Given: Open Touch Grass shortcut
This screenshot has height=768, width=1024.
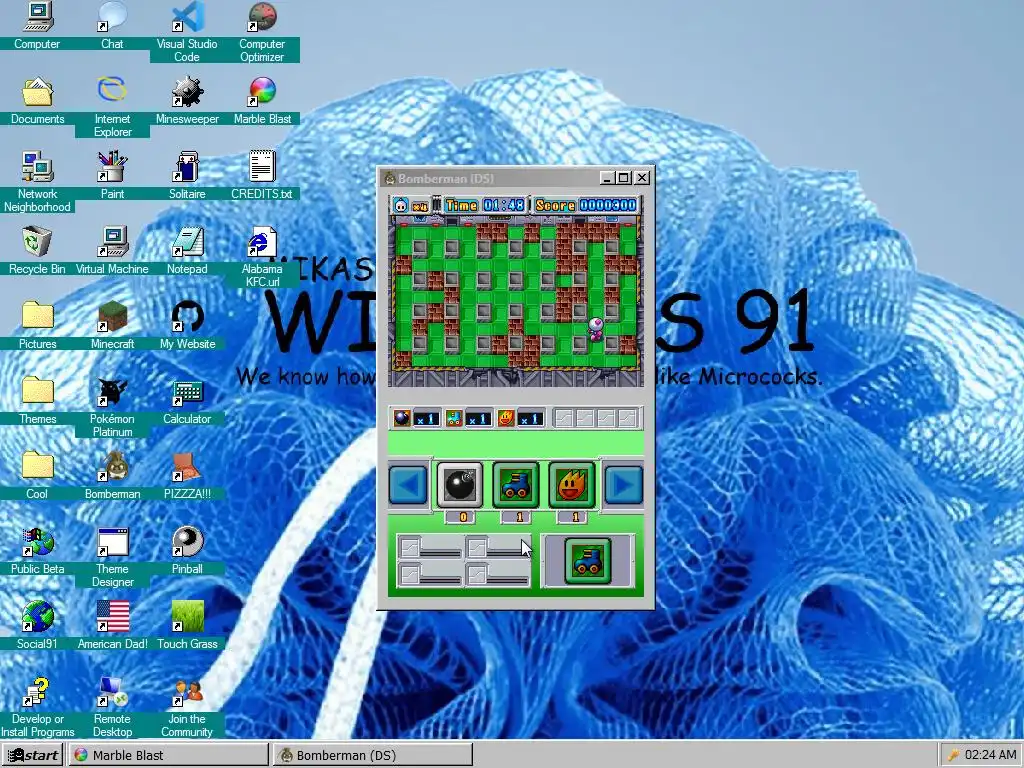Looking at the screenshot, I should coord(187,626).
